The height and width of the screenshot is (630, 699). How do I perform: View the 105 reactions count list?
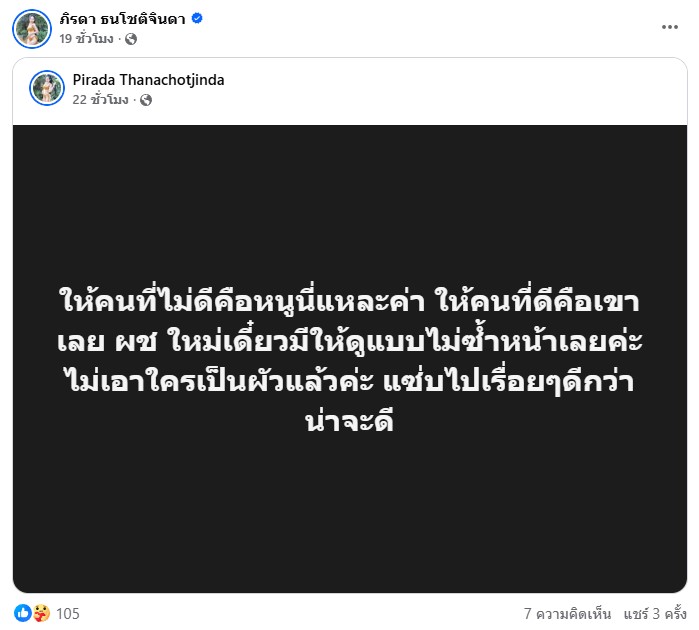point(68,614)
